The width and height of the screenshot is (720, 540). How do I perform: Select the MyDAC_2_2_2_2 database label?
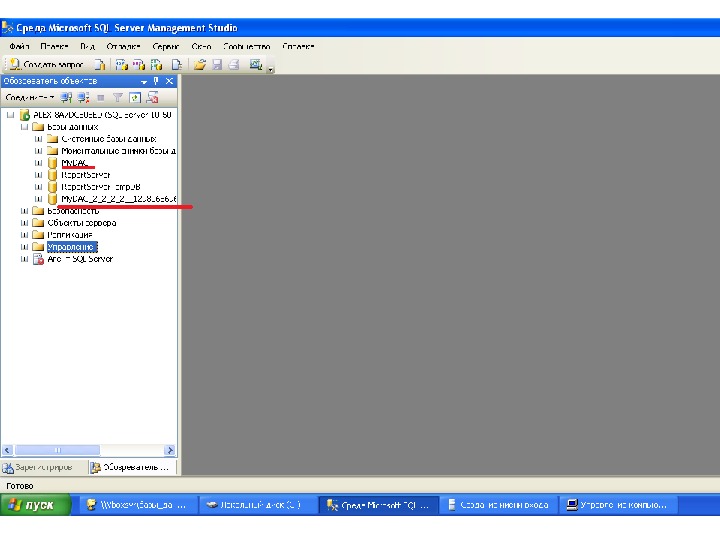click(x=119, y=199)
